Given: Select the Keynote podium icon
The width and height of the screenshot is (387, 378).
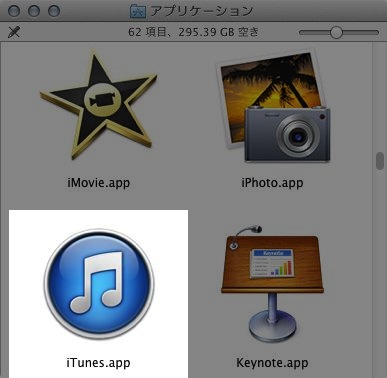Looking at the screenshot, I should pos(272,284).
